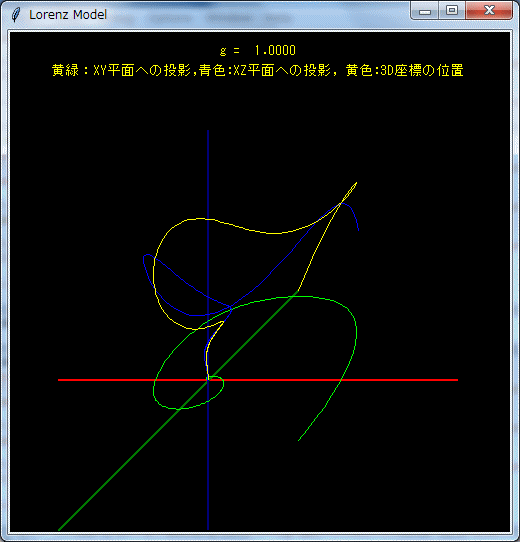Minimize the Lorenz Model window
This screenshot has width=520, height=542.
pos(425,11)
